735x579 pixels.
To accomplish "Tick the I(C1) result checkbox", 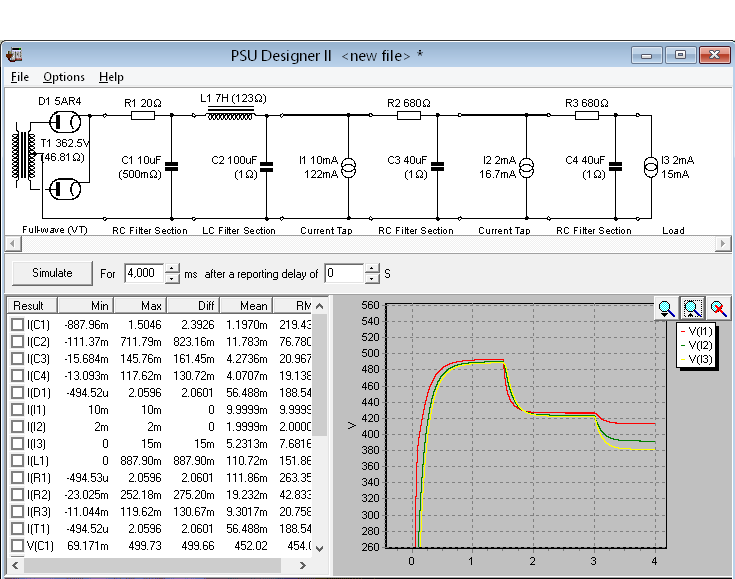I will [17, 324].
